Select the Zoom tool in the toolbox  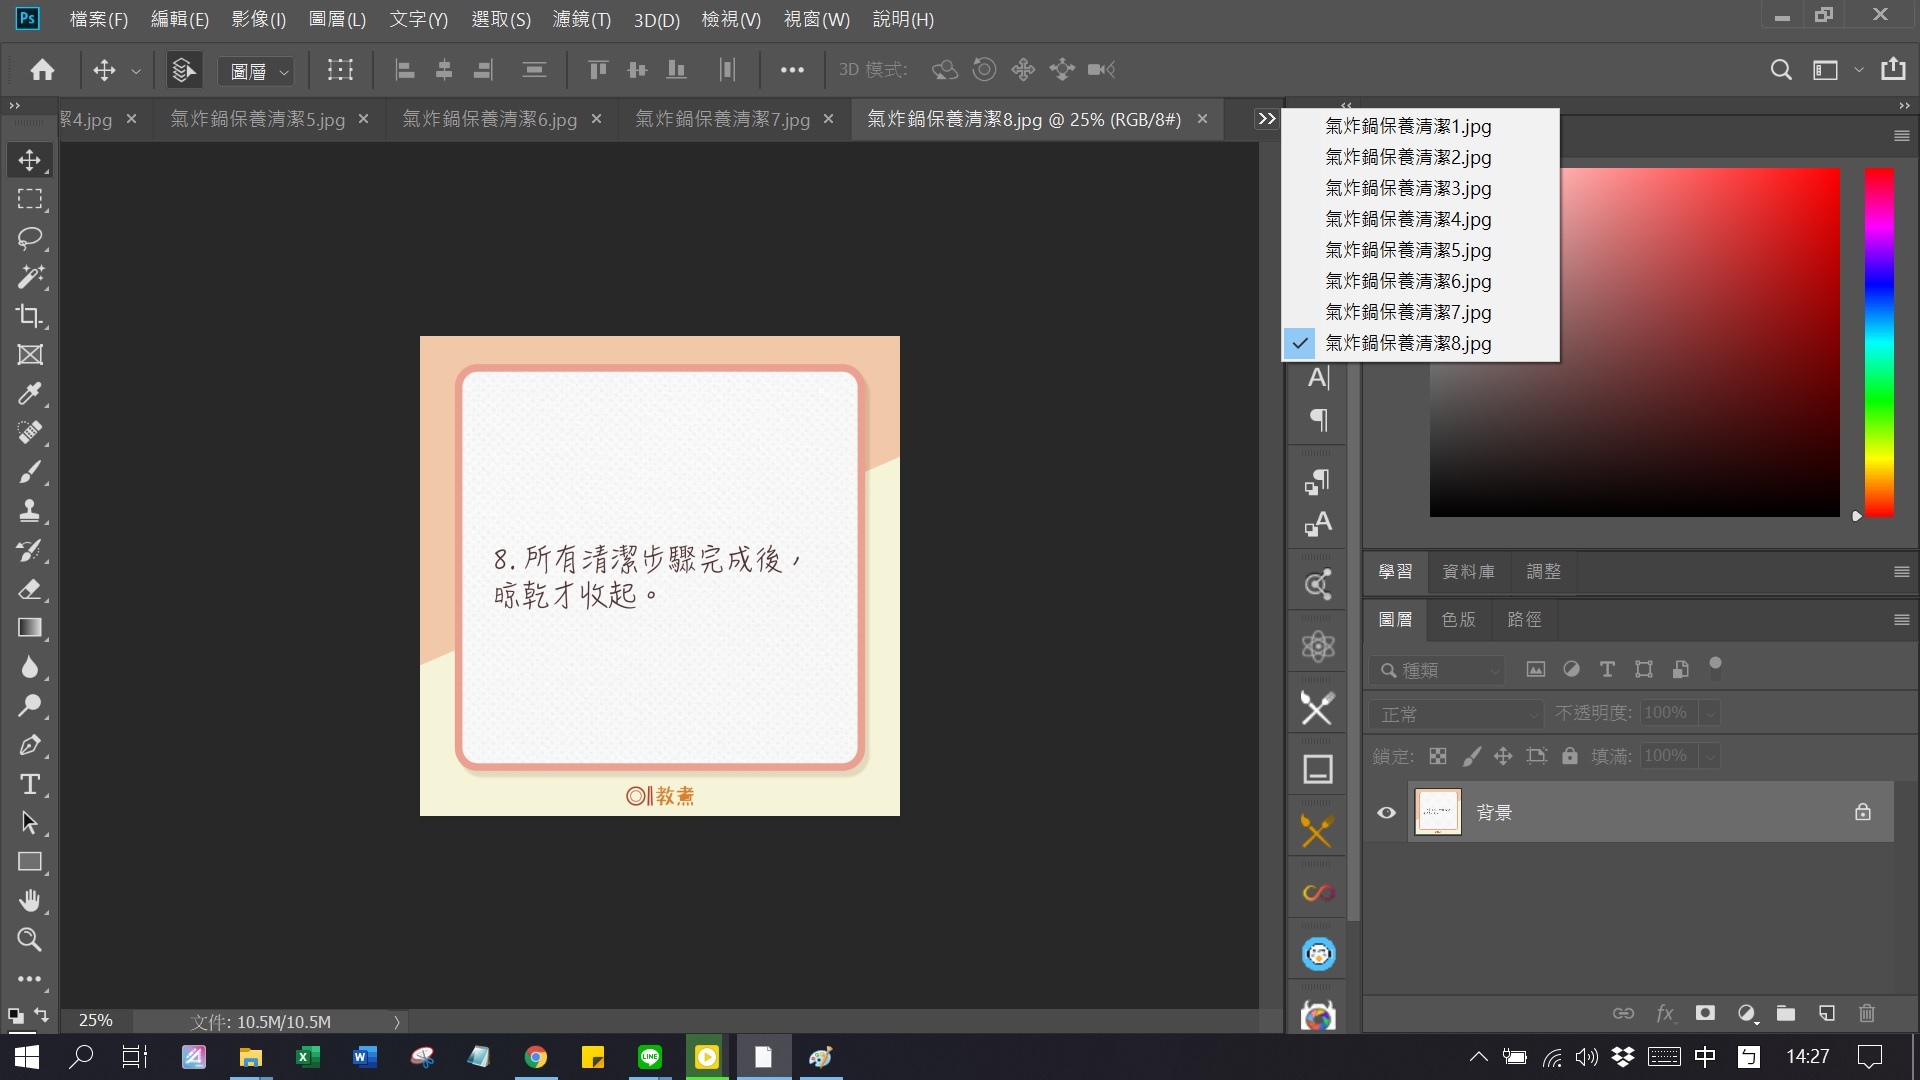pos(30,939)
